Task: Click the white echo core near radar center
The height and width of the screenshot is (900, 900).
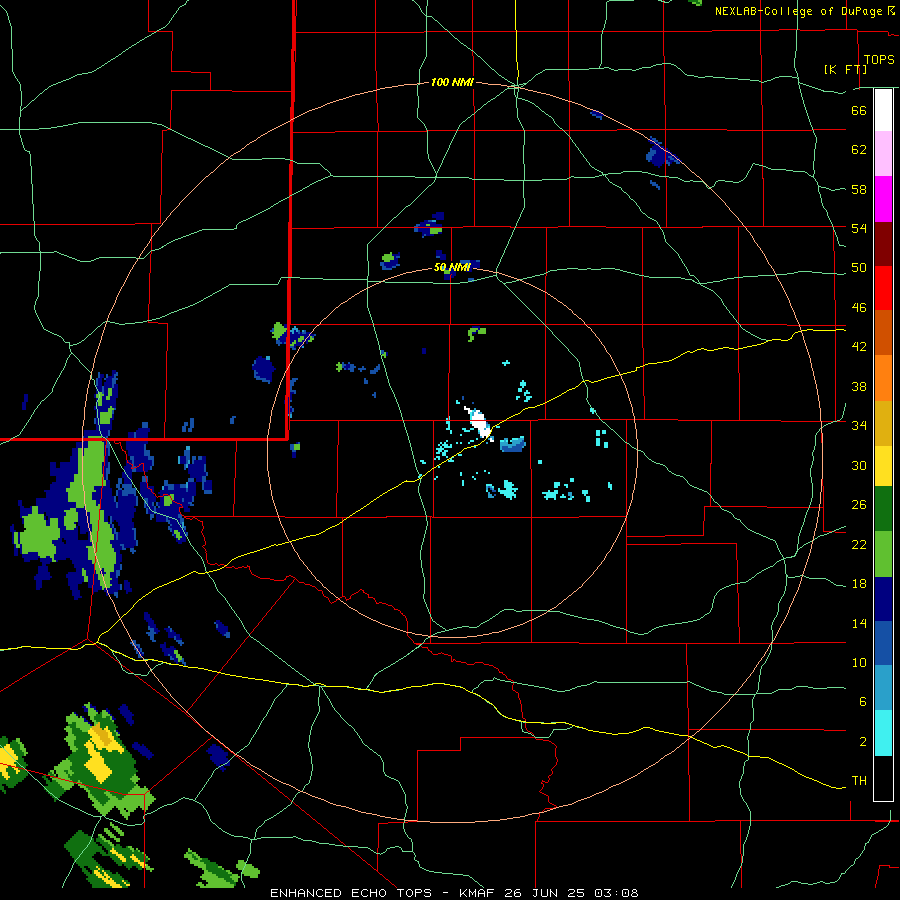Action: [479, 422]
